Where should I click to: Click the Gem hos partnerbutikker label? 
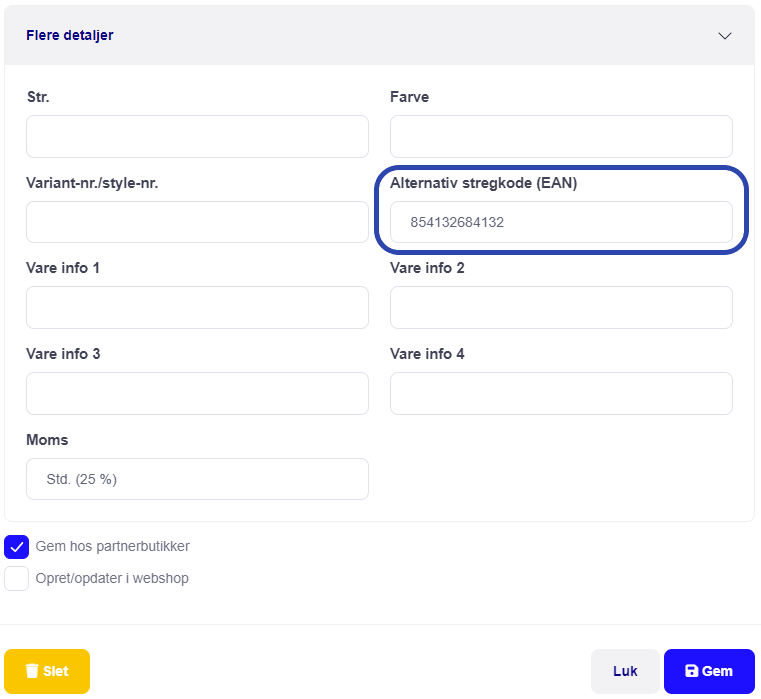(113, 547)
